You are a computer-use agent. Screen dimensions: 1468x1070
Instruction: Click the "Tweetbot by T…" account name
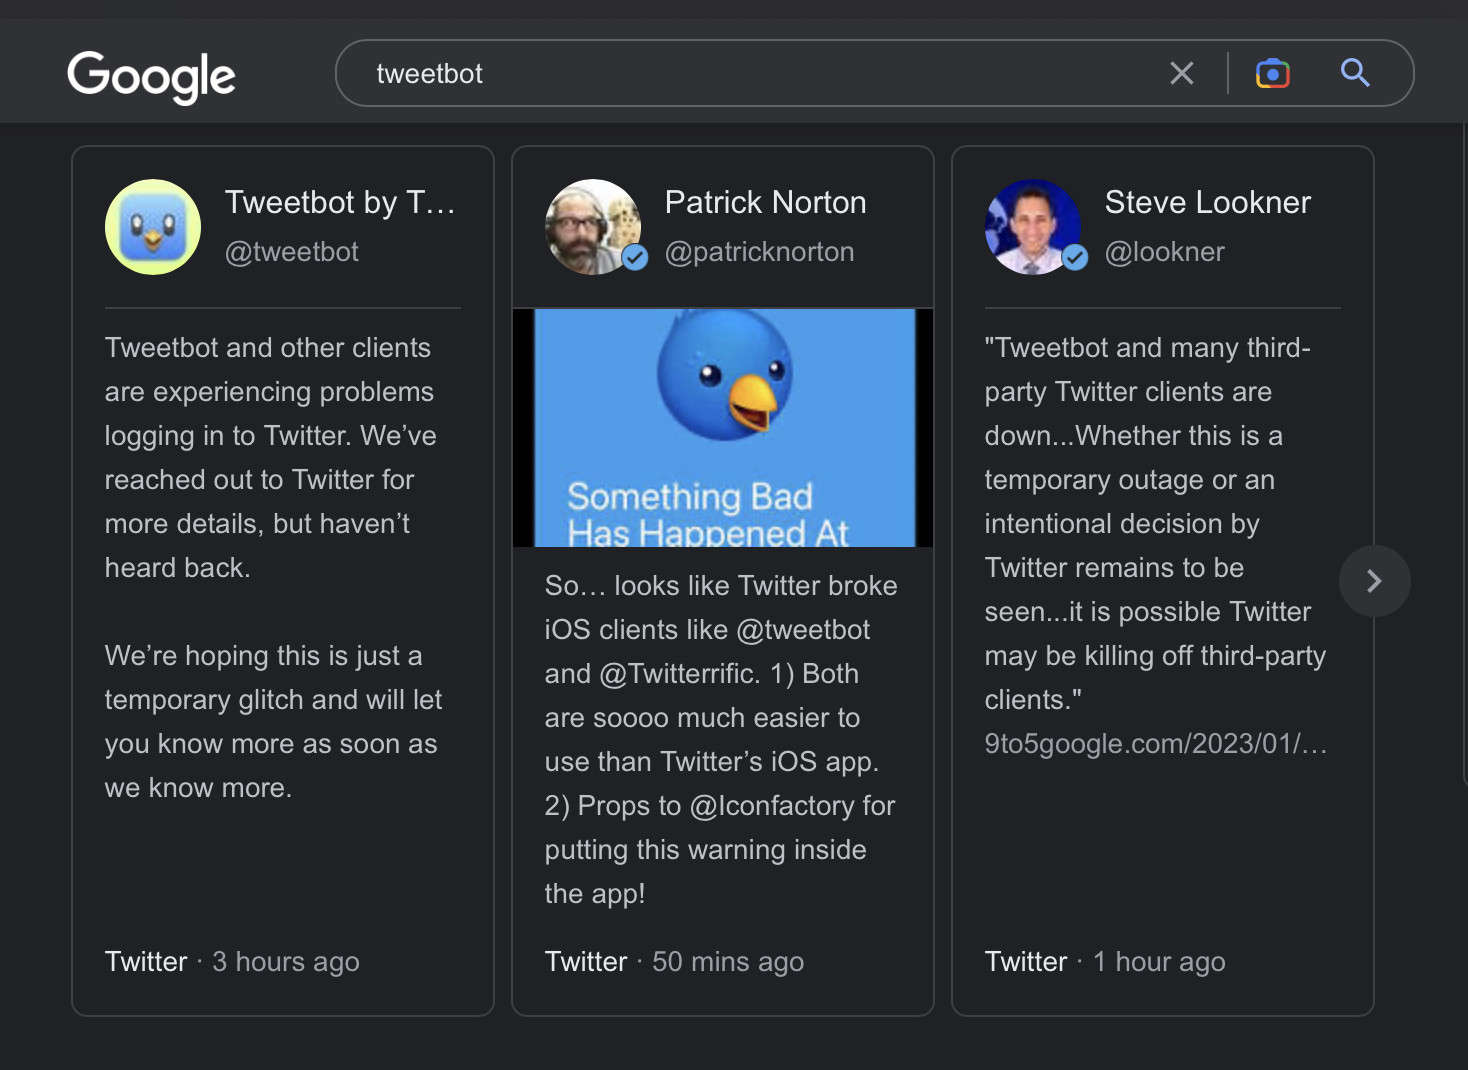(x=339, y=202)
